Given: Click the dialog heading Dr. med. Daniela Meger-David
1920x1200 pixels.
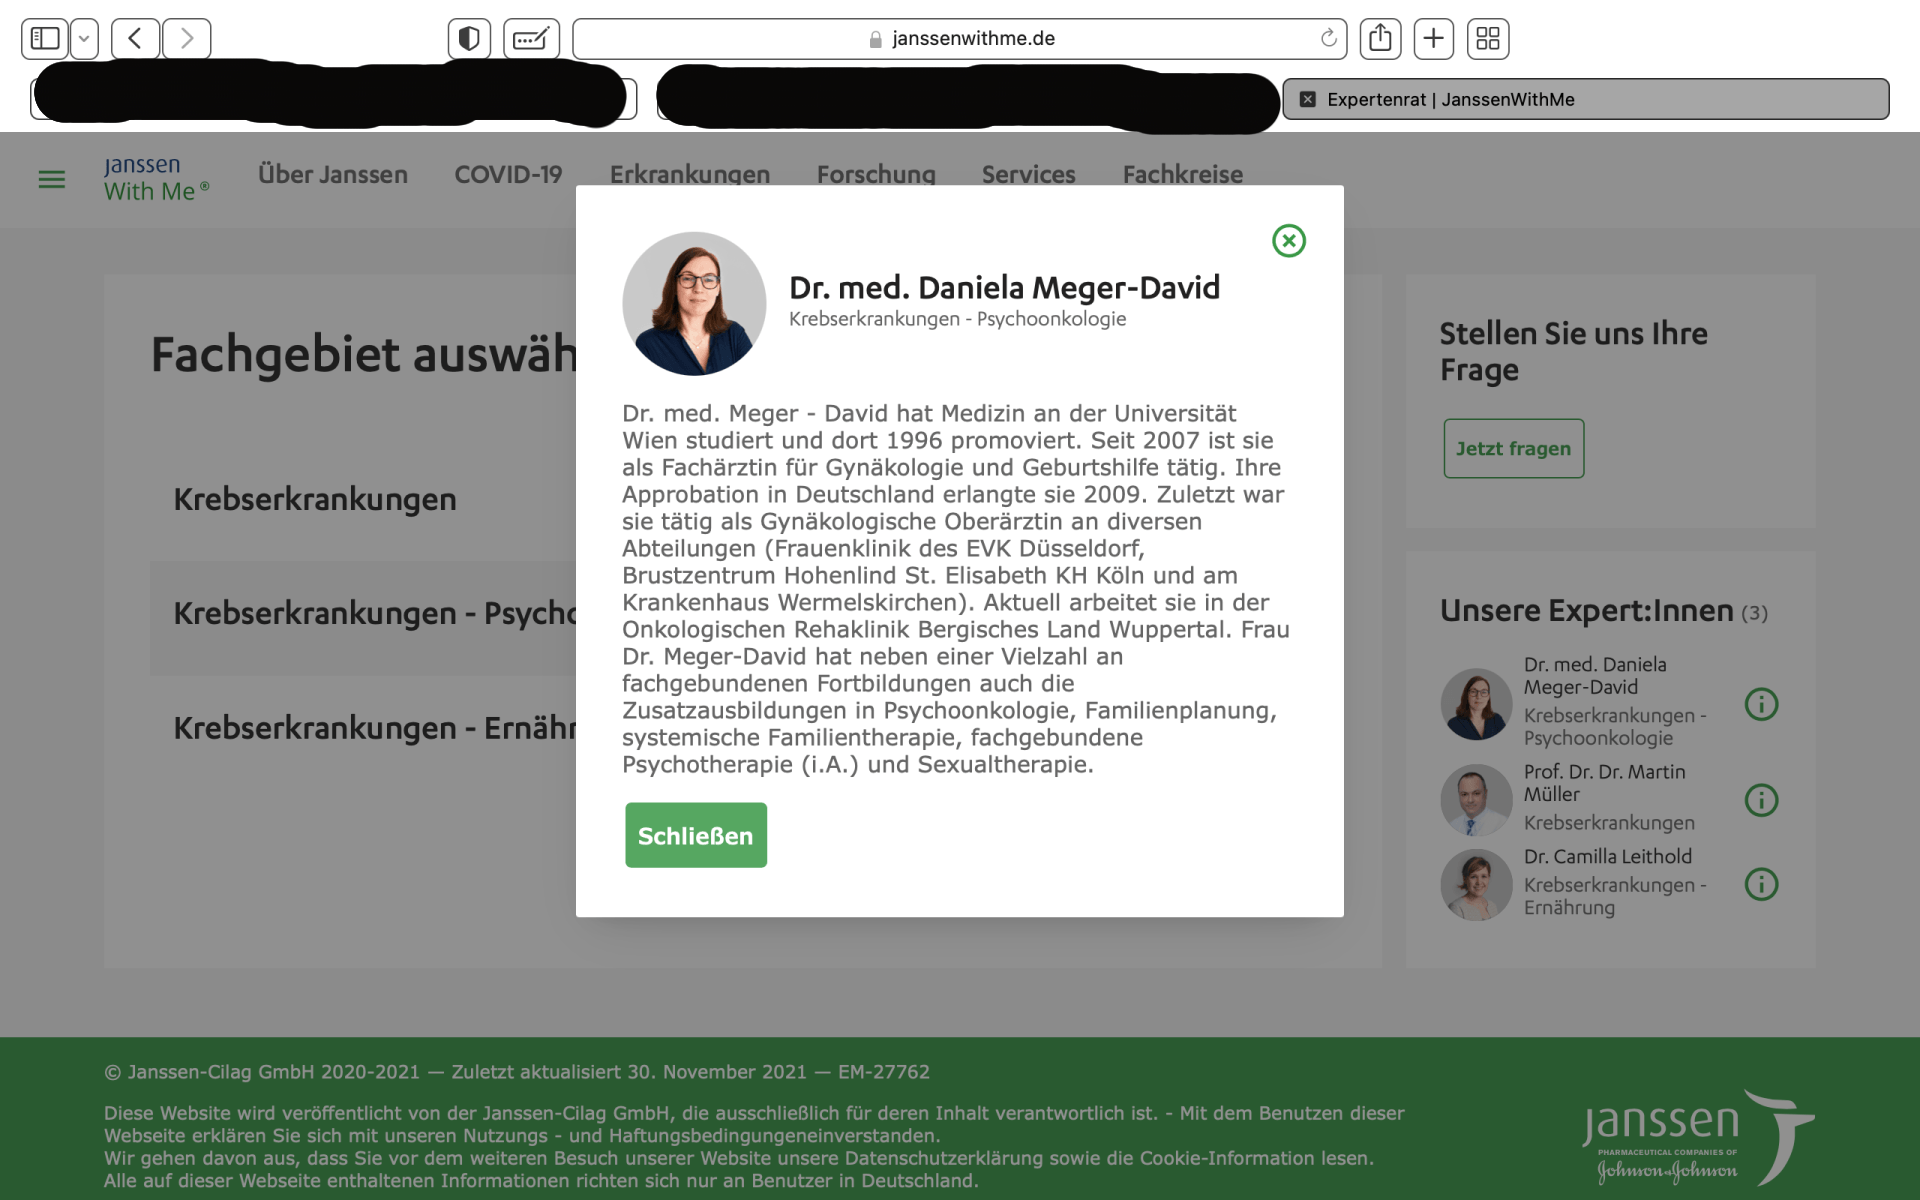Looking at the screenshot, I should (1004, 288).
